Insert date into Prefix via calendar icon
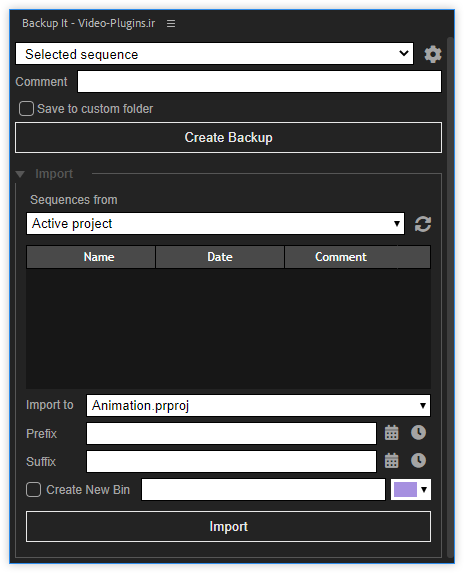The image size is (464, 573). (x=392, y=433)
